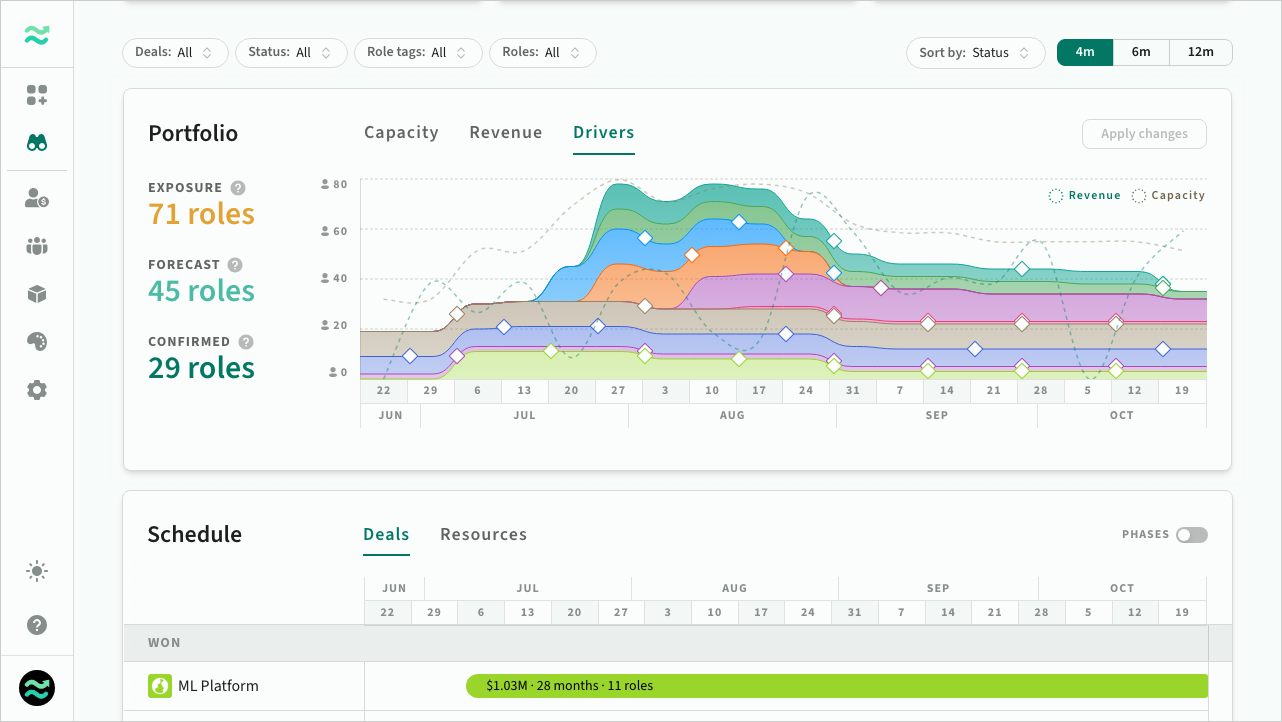Switch to the Resources schedule tab
The image size is (1282, 722).
tap(483, 535)
